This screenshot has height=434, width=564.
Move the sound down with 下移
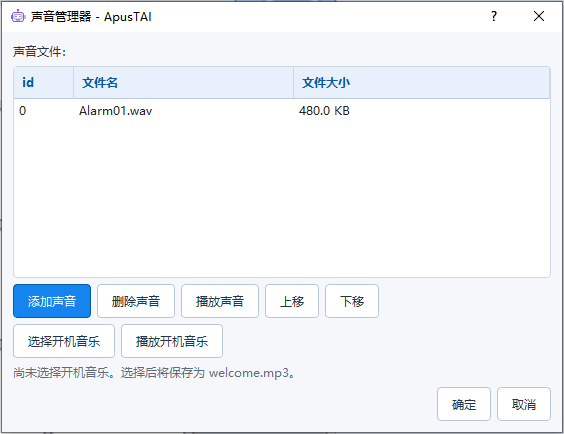352,301
